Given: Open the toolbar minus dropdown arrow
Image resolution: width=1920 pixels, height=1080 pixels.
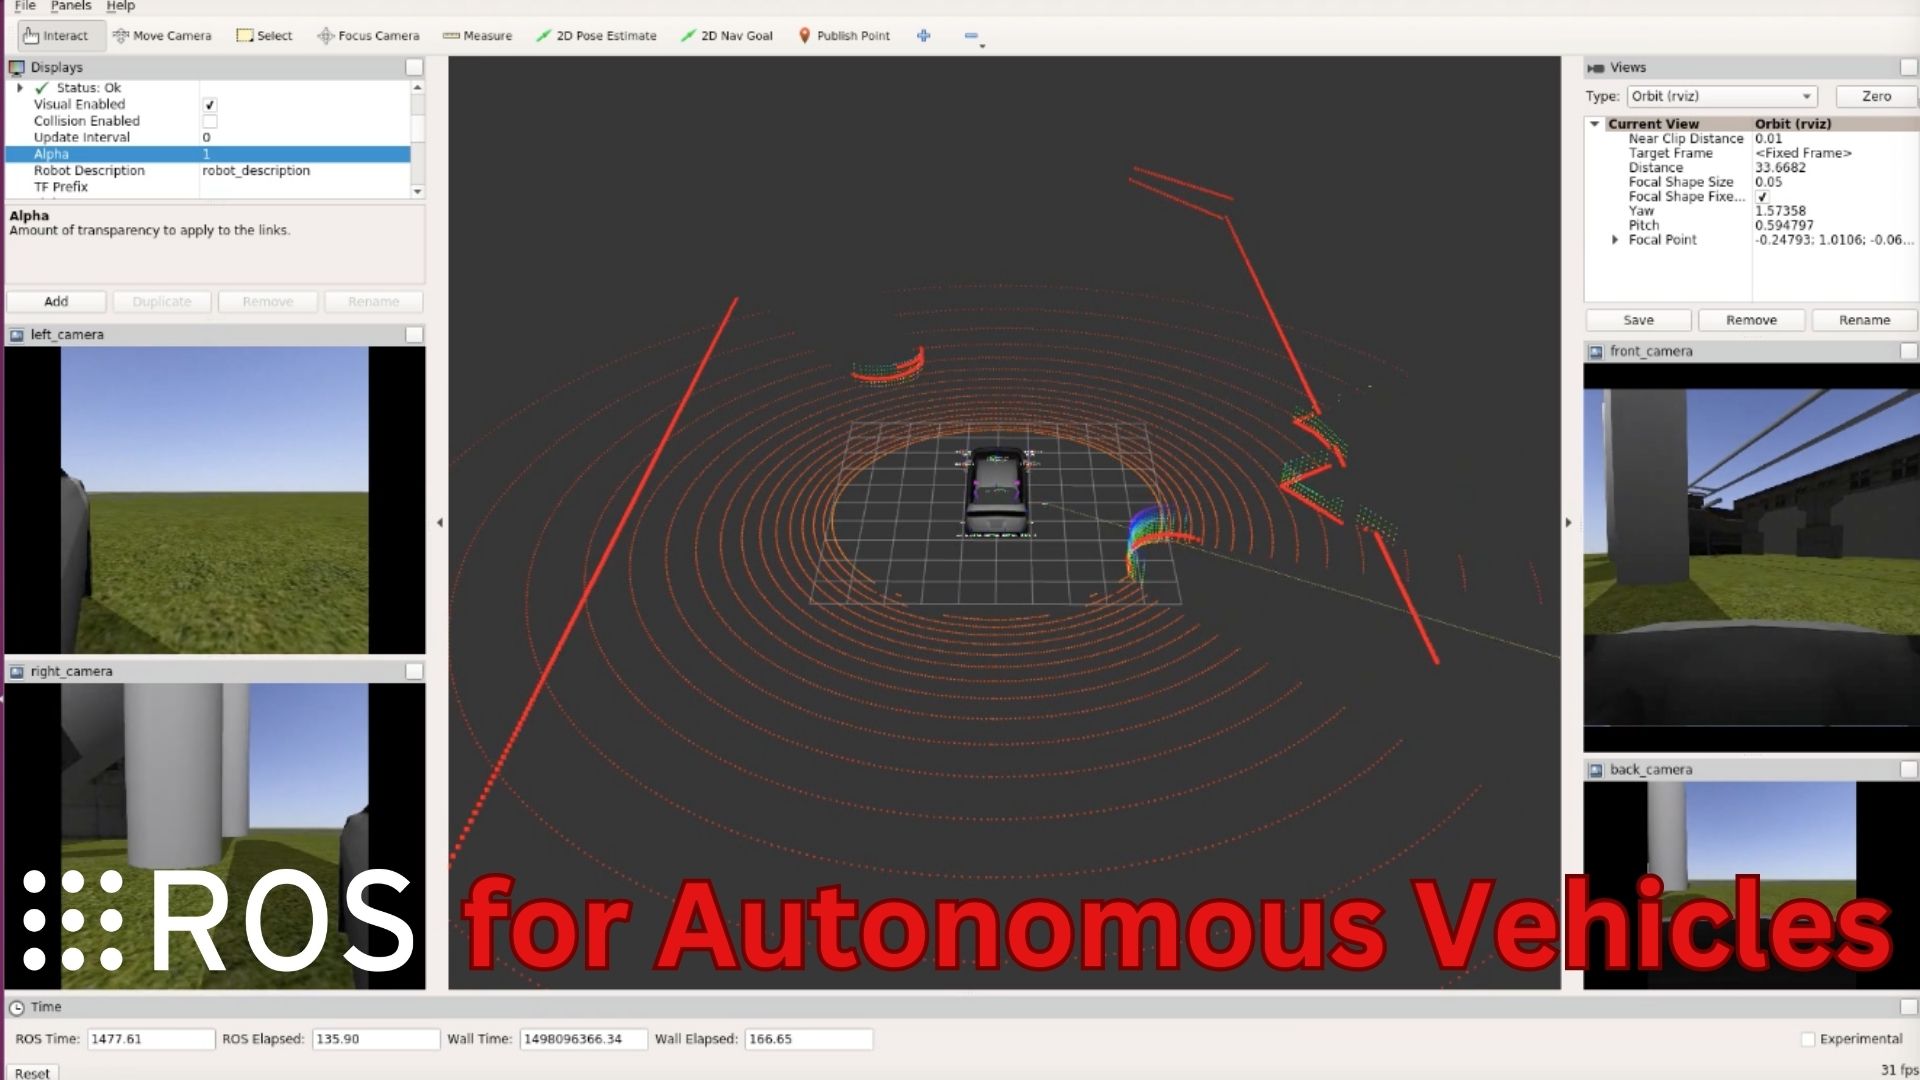Looking at the screenshot, I should tap(982, 46).
